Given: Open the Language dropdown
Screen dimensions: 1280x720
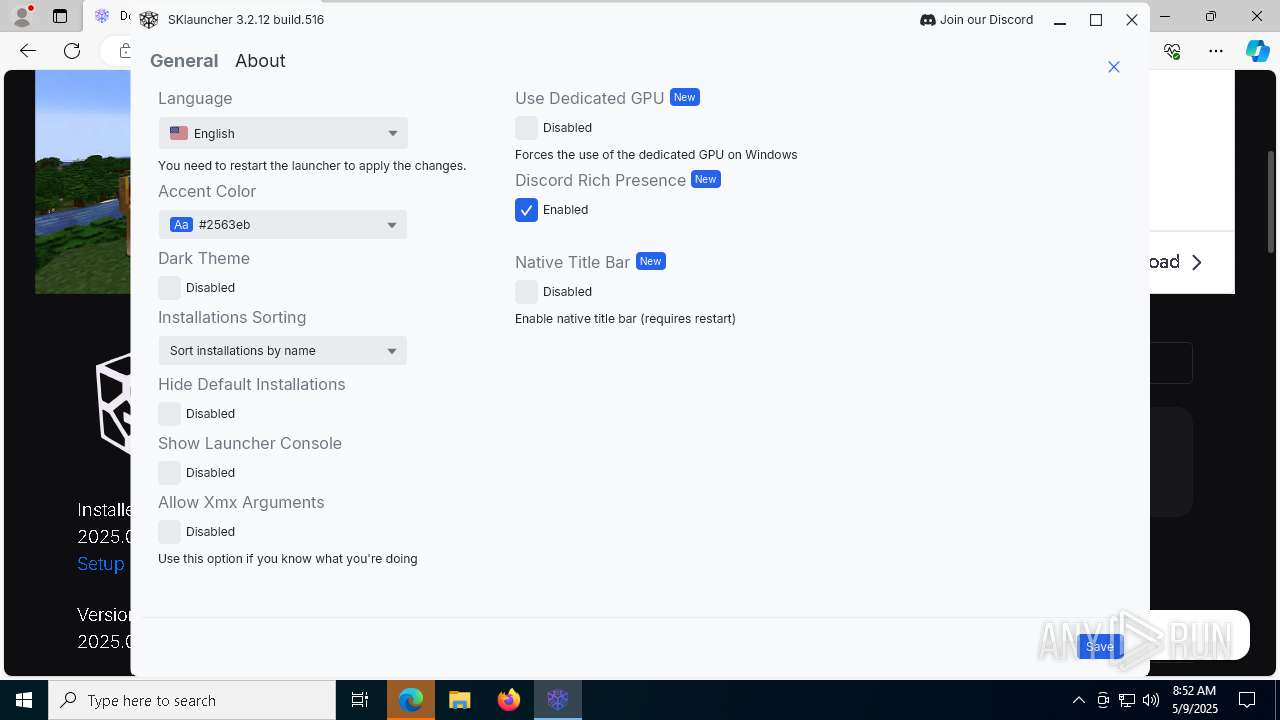Looking at the screenshot, I should tap(283, 133).
